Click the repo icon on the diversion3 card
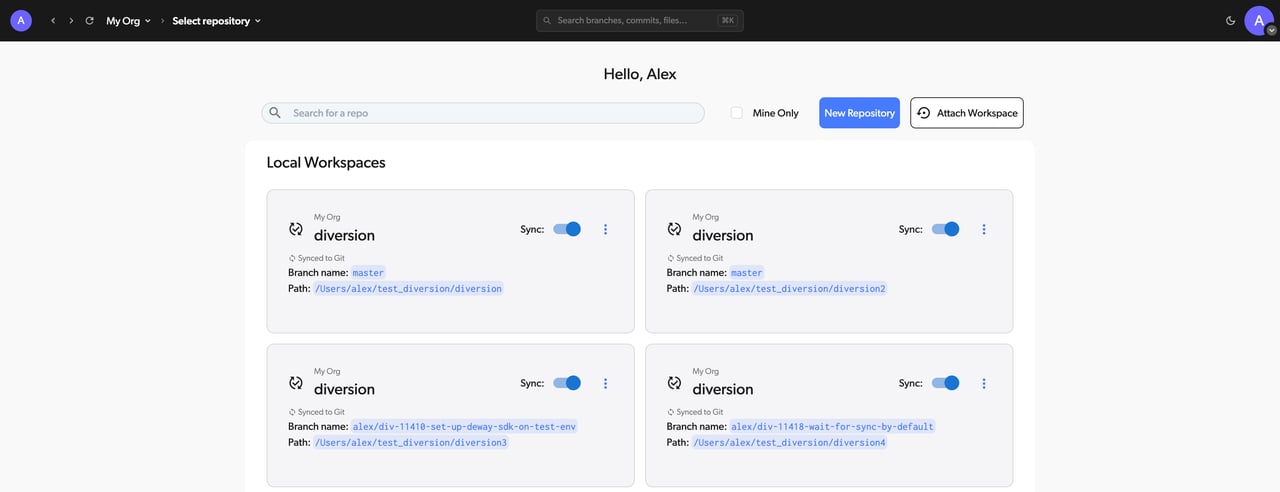The width and height of the screenshot is (1280, 492). 296,383
